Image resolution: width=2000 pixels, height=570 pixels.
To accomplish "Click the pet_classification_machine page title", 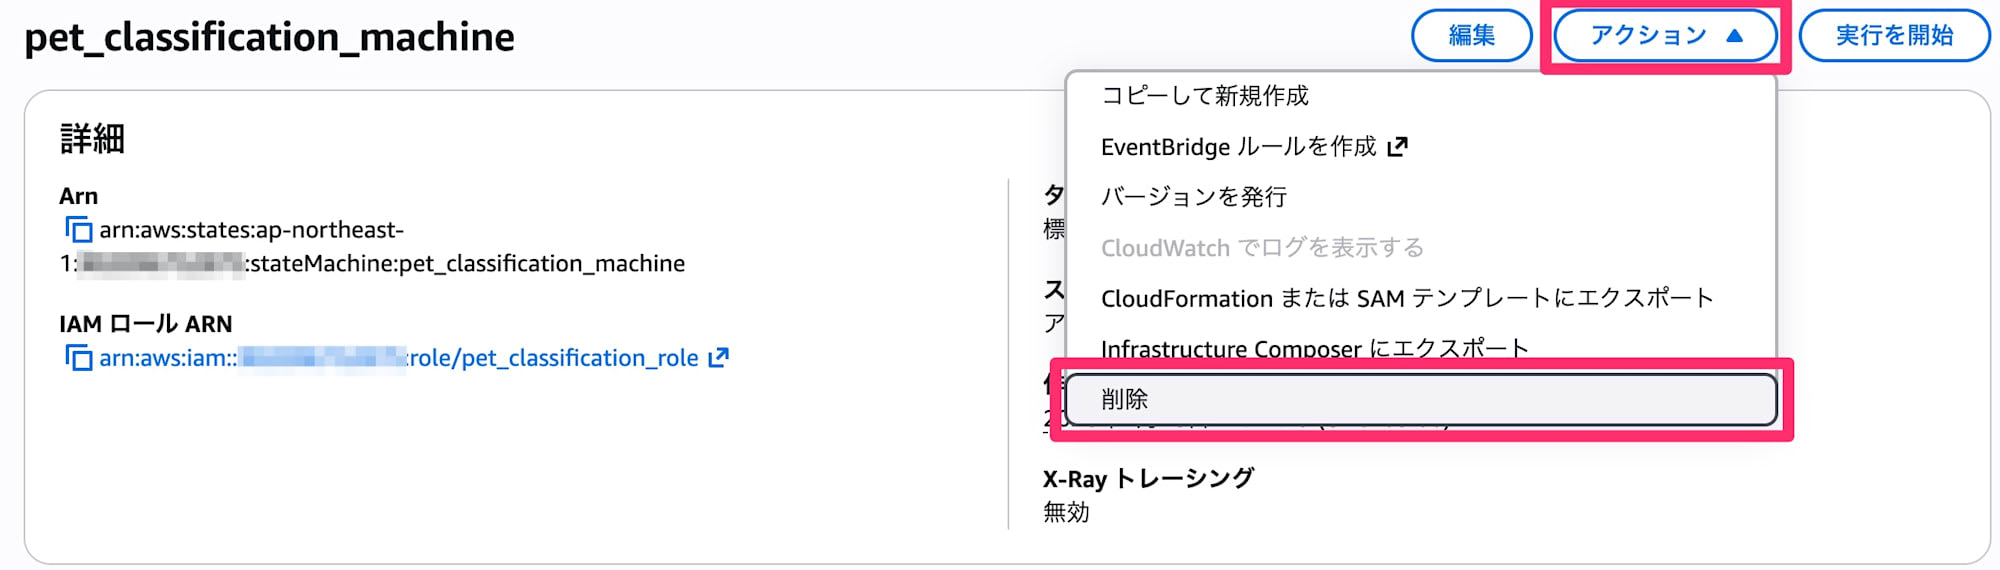I will [269, 38].
